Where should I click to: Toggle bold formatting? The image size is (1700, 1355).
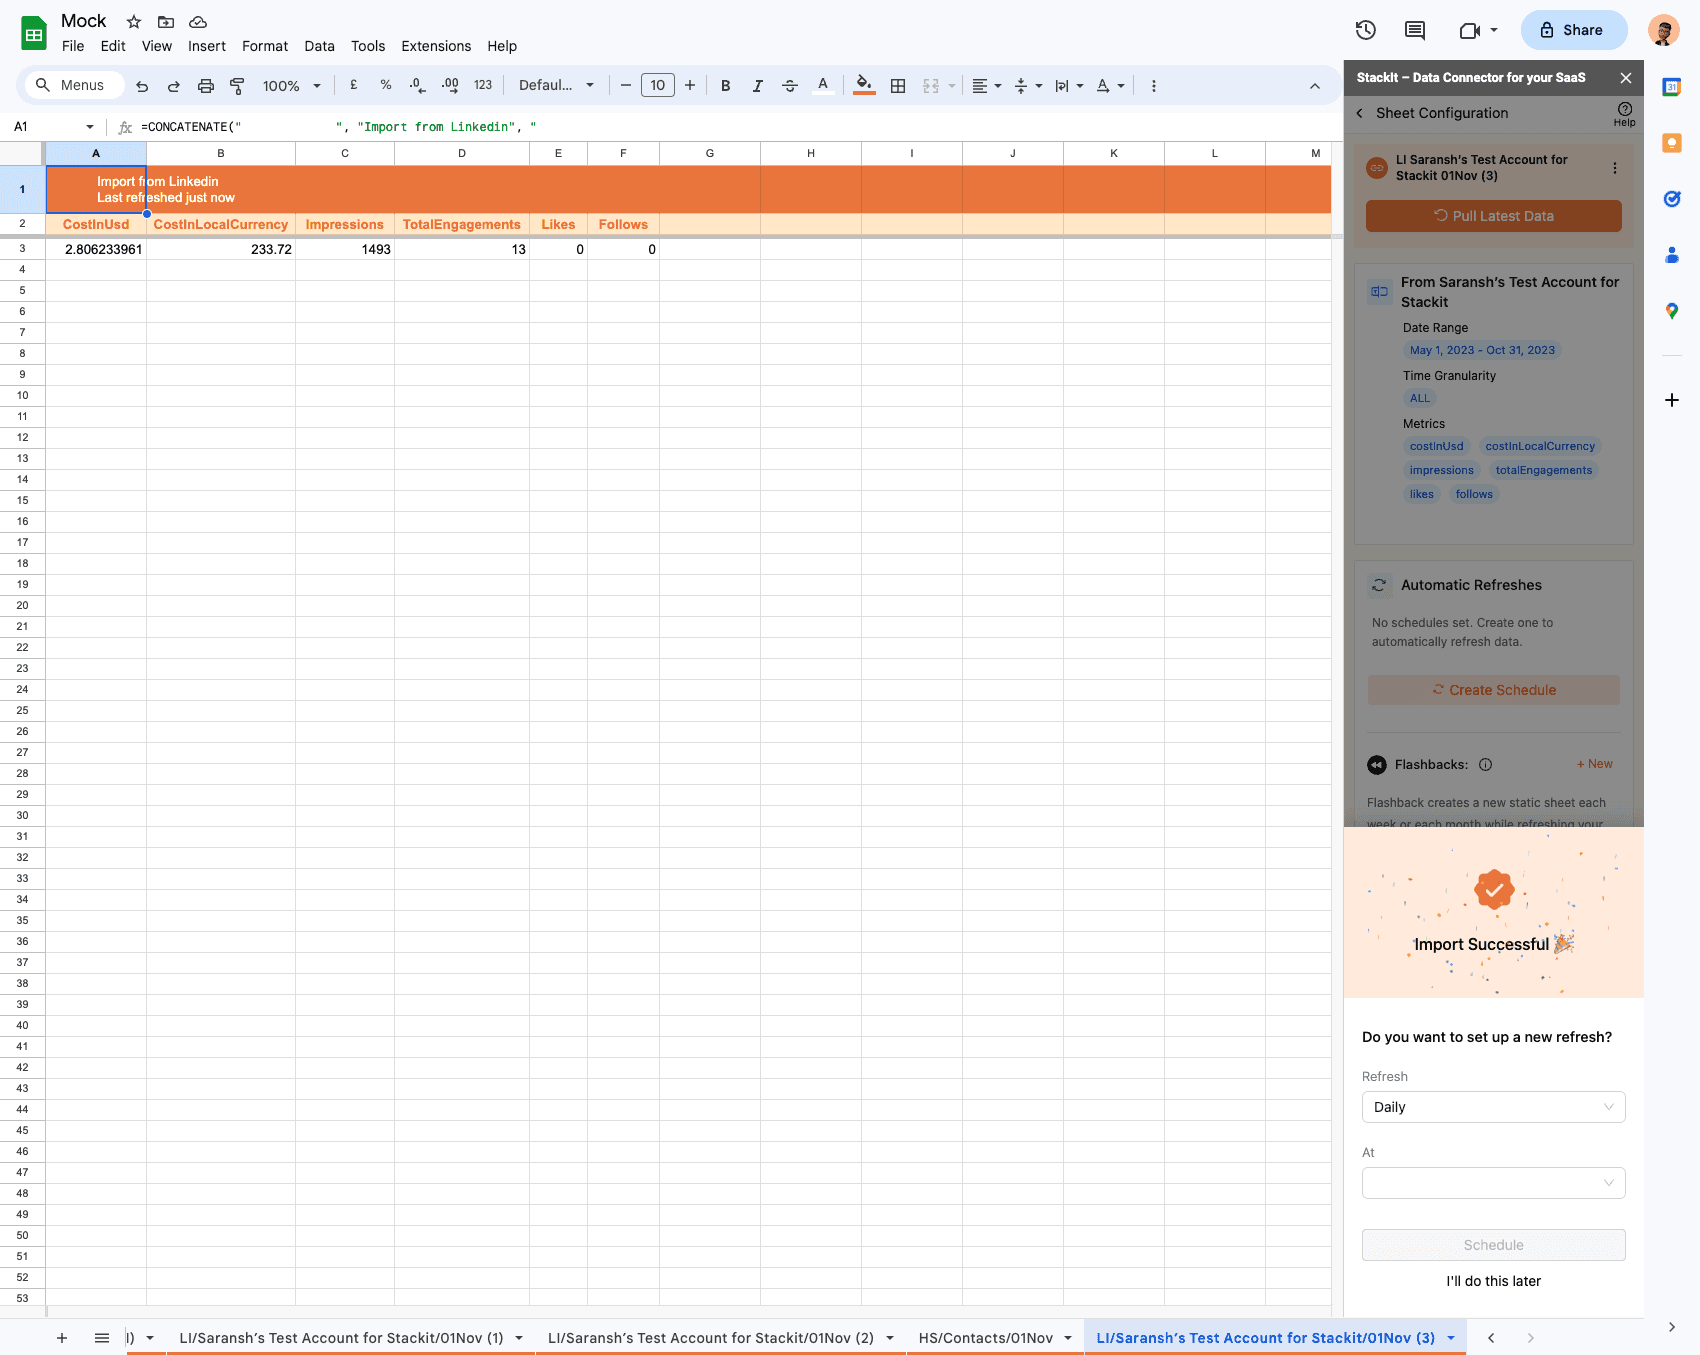[726, 86]
